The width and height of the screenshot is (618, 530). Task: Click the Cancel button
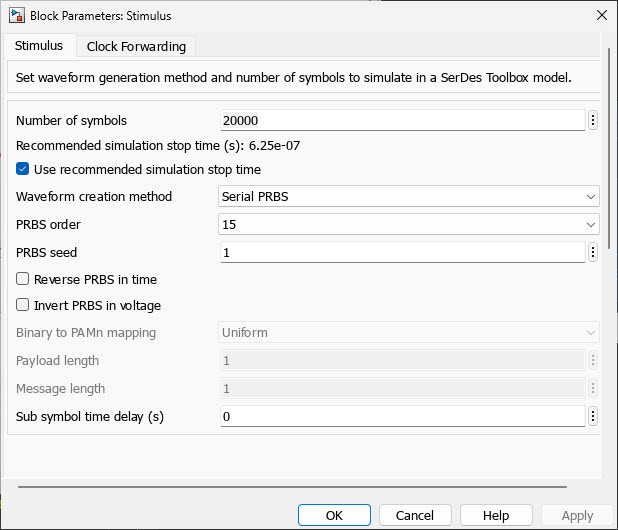coord(414,515)
